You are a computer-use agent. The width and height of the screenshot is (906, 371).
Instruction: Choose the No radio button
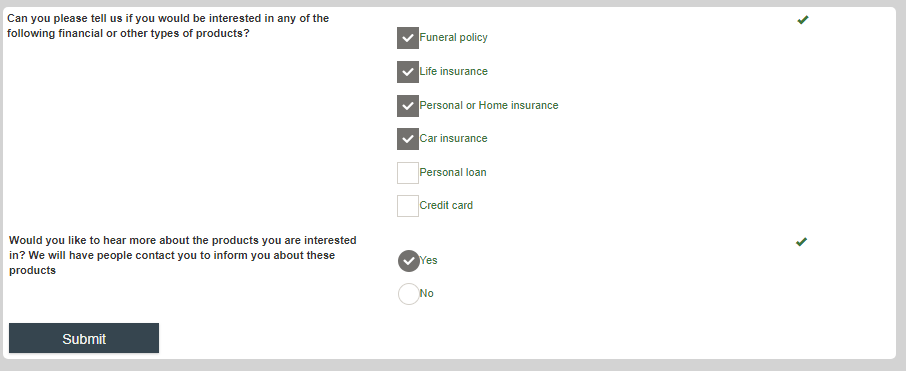pos(409,294)
